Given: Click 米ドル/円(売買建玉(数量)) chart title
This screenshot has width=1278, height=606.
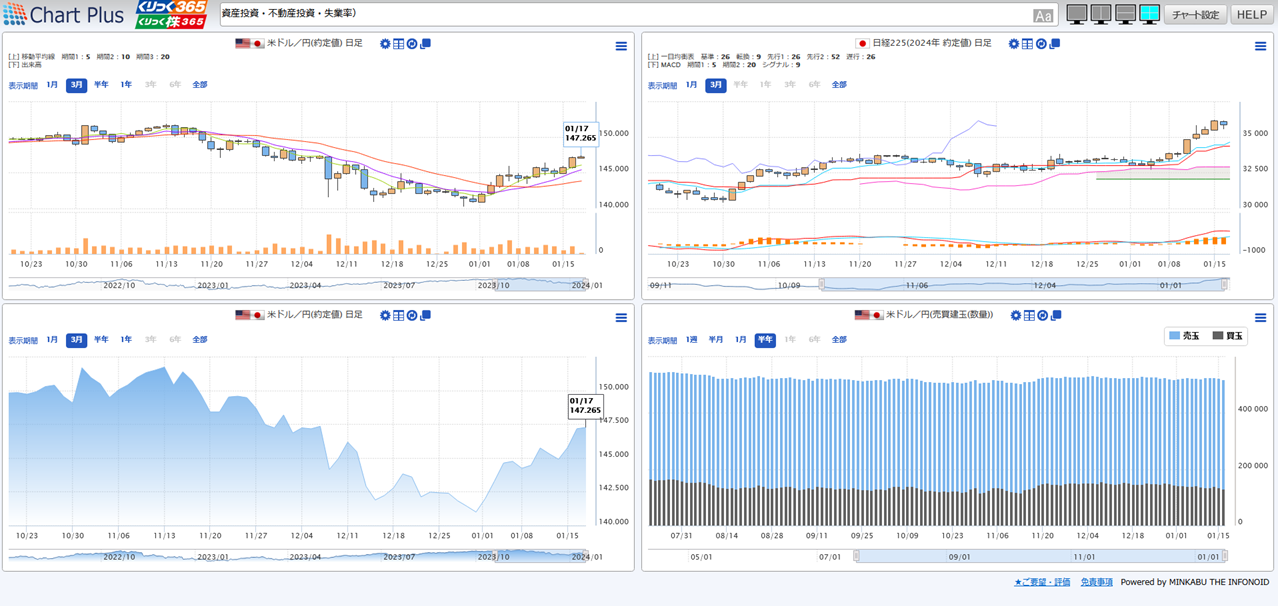Looking at the screenshot, I should 940,315.
